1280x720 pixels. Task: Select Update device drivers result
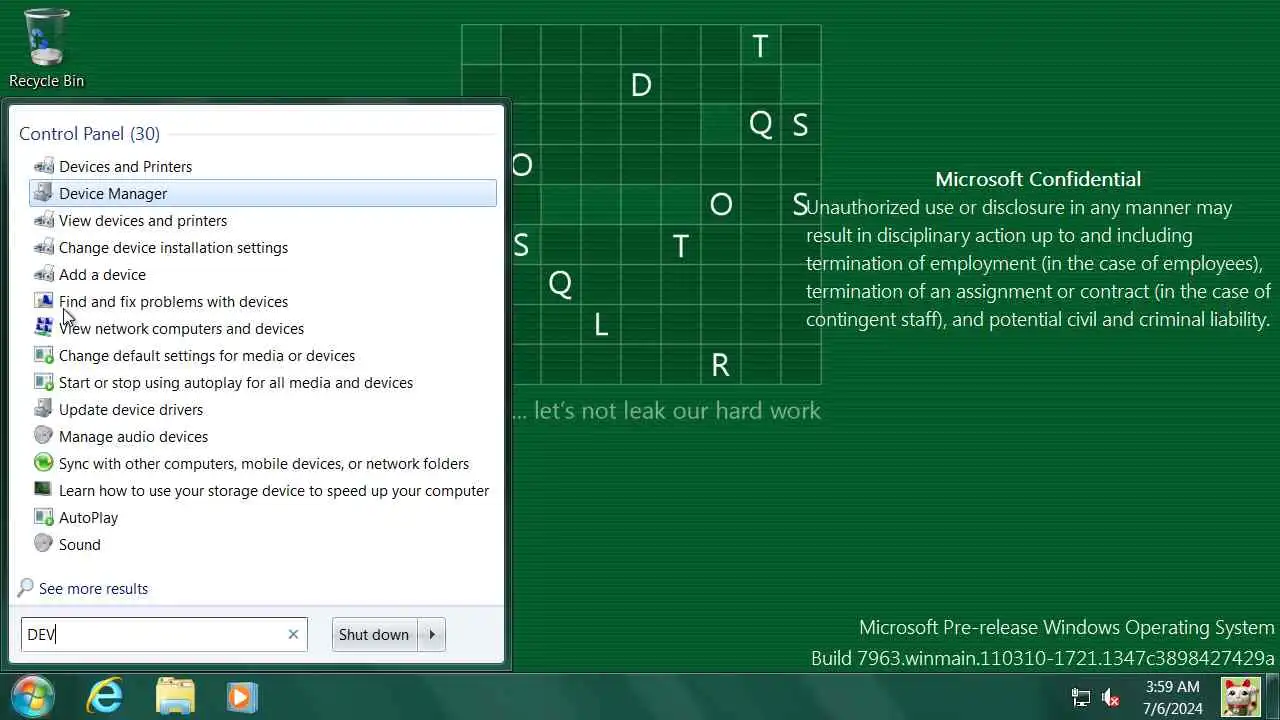[131, 409]
